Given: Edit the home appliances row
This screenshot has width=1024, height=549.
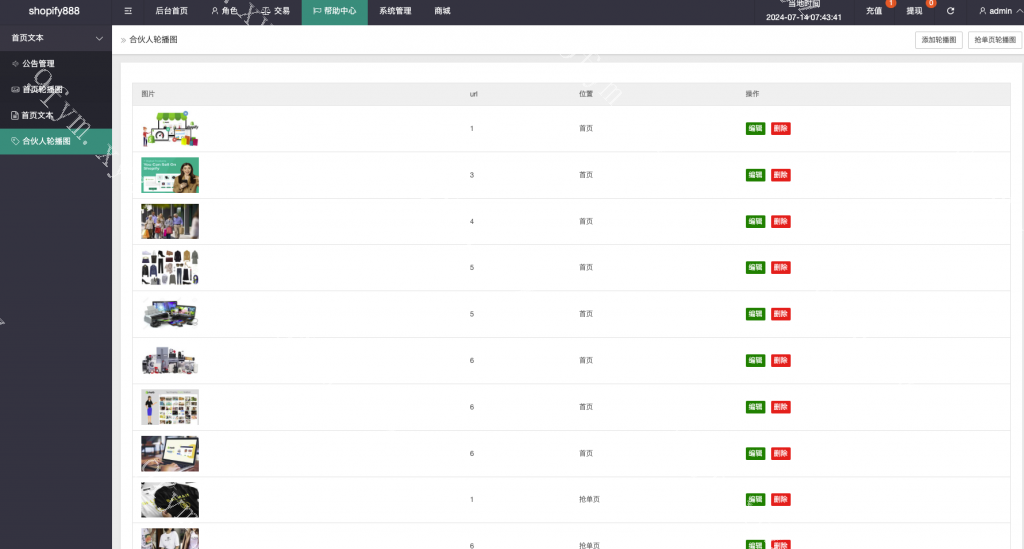Looking at the screenshot, I should [755, 360].
